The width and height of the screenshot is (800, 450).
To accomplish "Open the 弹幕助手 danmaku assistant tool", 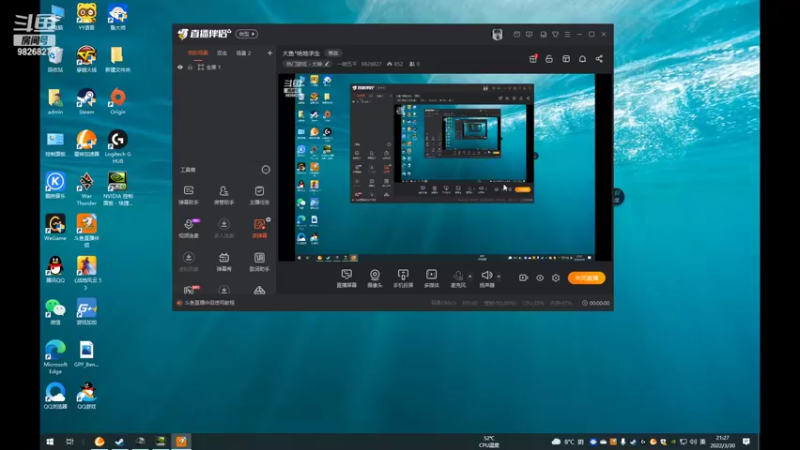I will [188, 195].
